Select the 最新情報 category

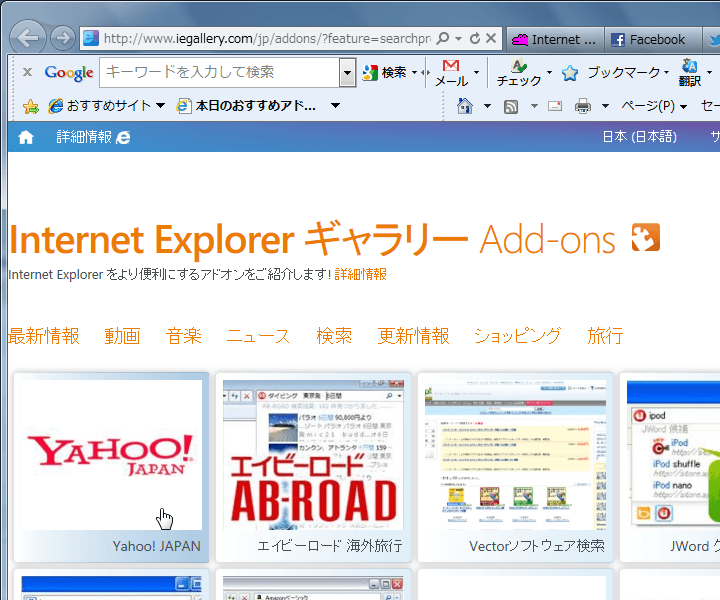tap(44, 336)
